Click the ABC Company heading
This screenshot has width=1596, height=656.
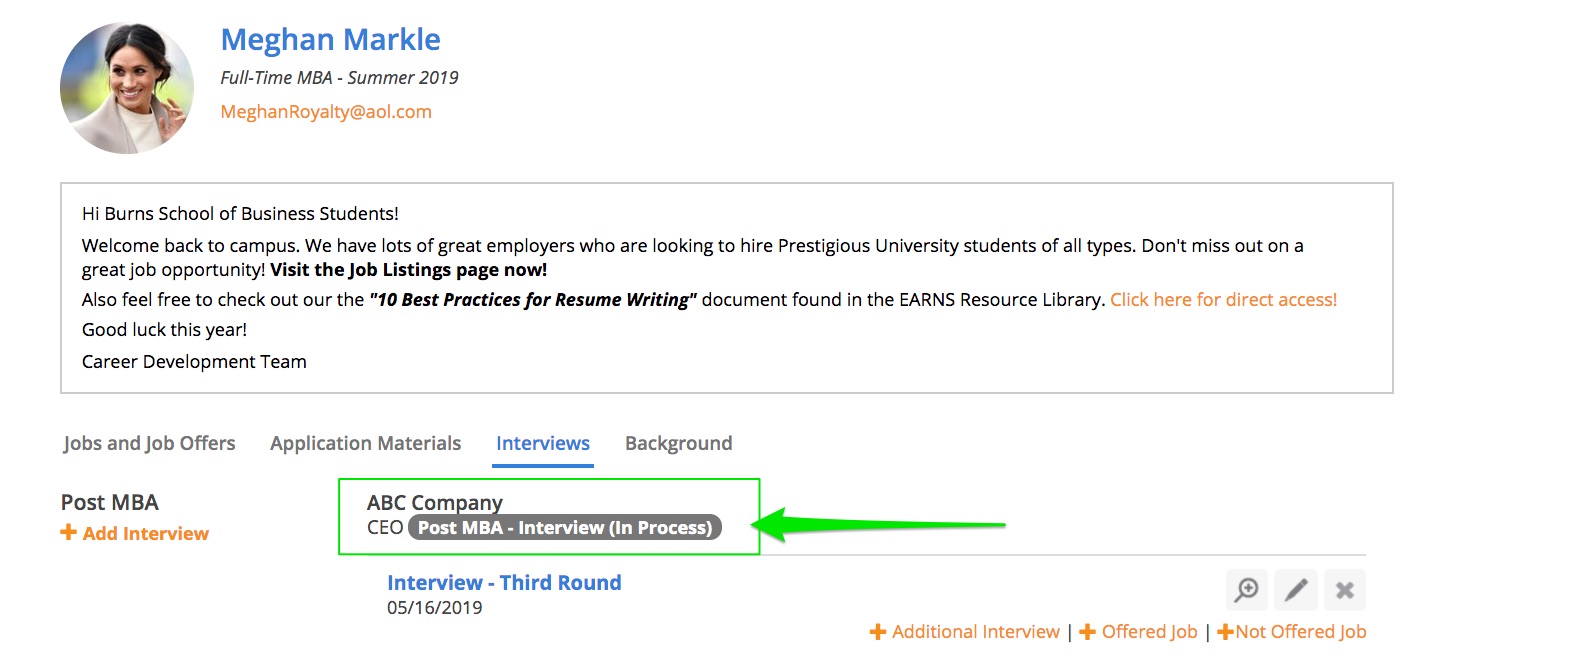coord(434,502)
